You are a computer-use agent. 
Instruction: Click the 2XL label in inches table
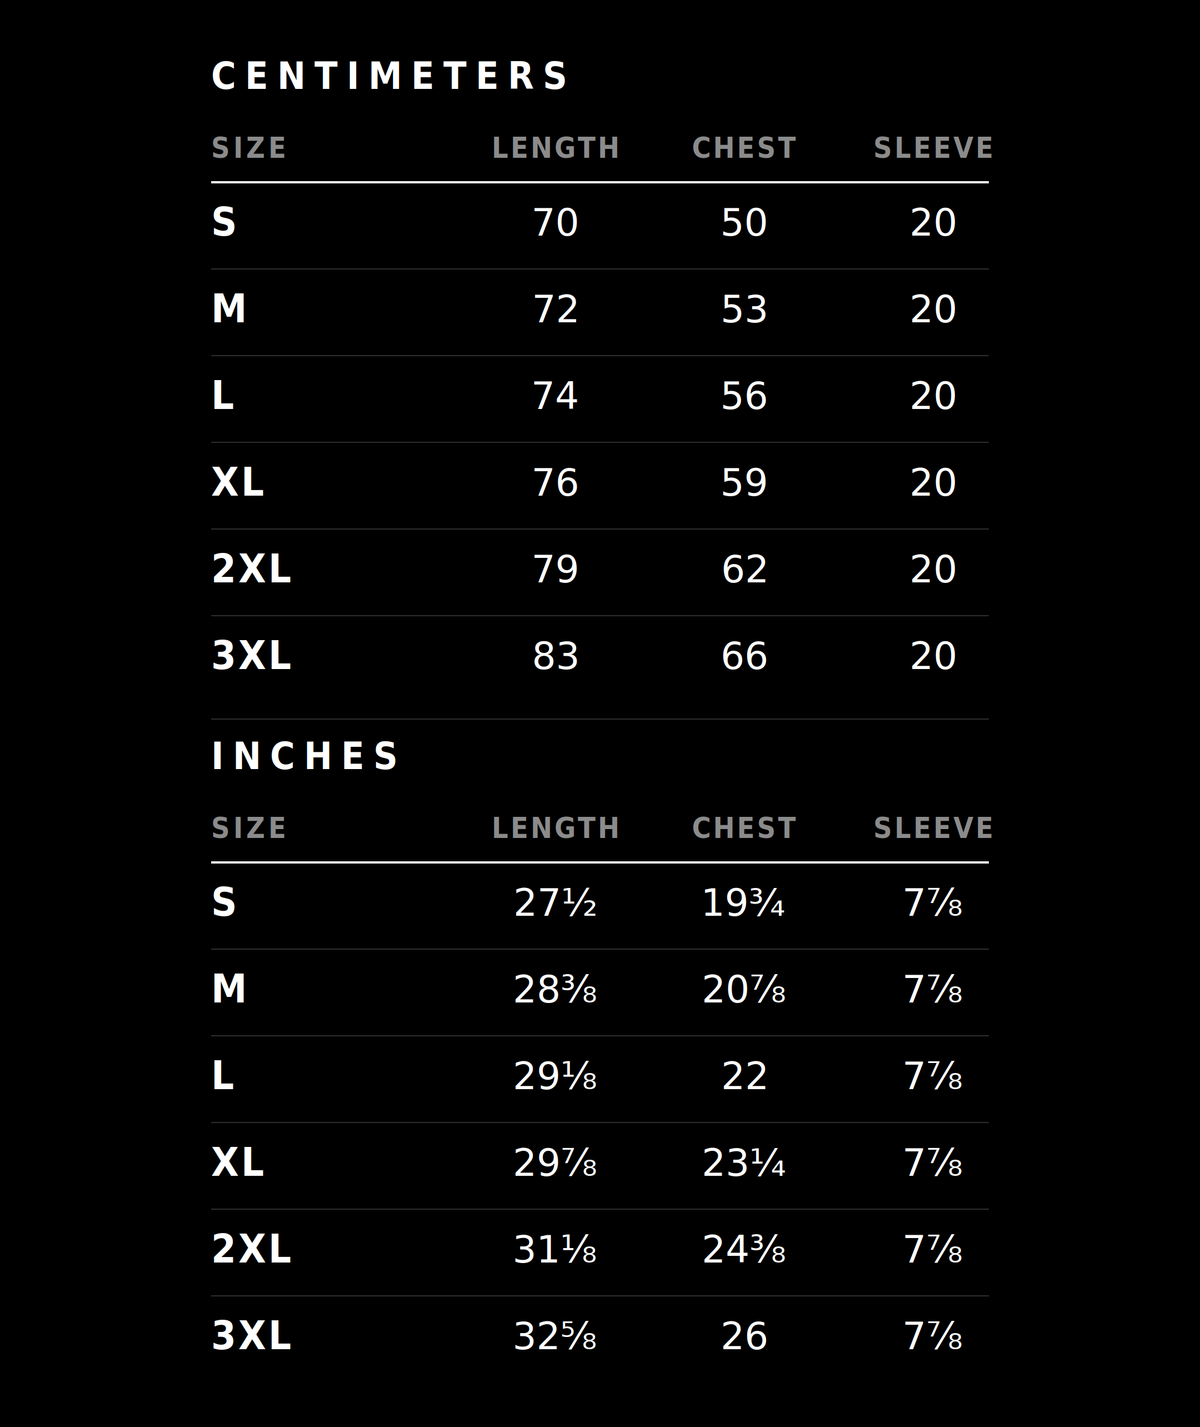point(251,1249)
